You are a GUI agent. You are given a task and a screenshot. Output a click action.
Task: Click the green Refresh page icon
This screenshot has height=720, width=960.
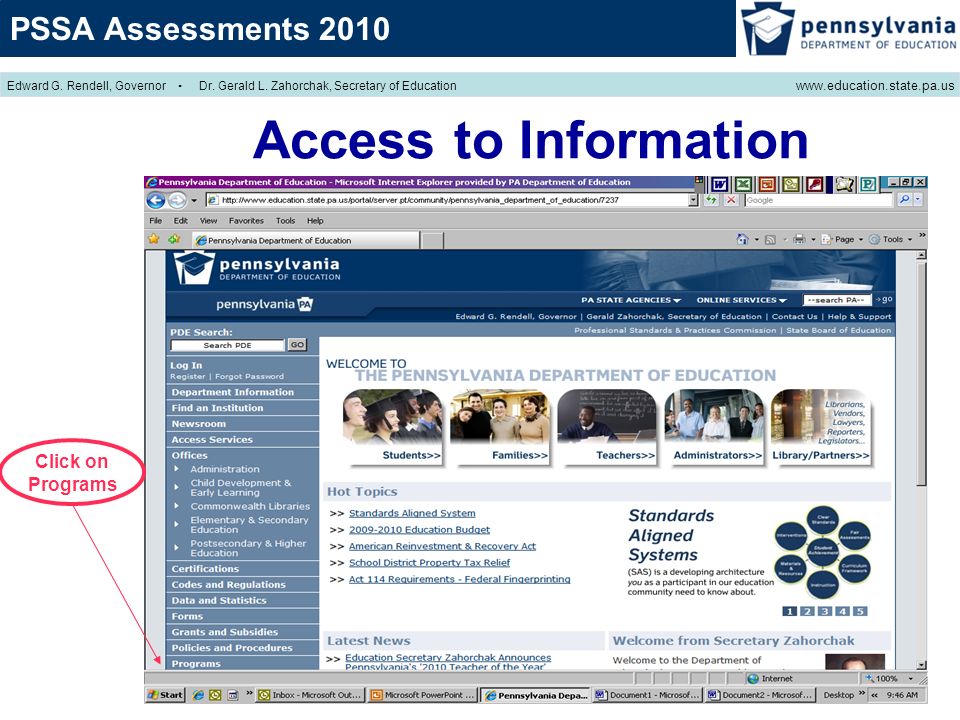(x=711, y=200)
